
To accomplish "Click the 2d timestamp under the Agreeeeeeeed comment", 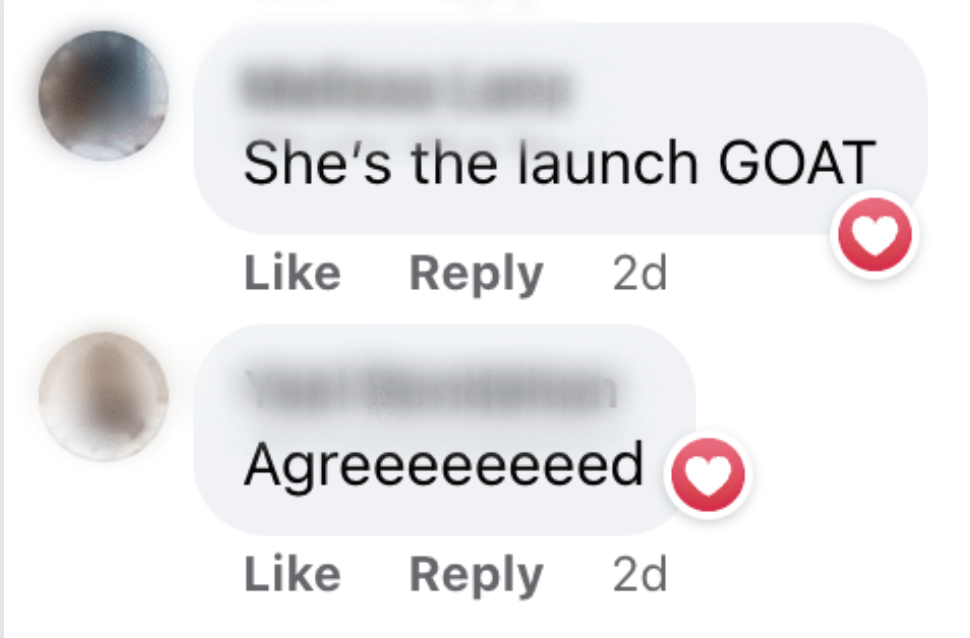I will pos(640,575).
